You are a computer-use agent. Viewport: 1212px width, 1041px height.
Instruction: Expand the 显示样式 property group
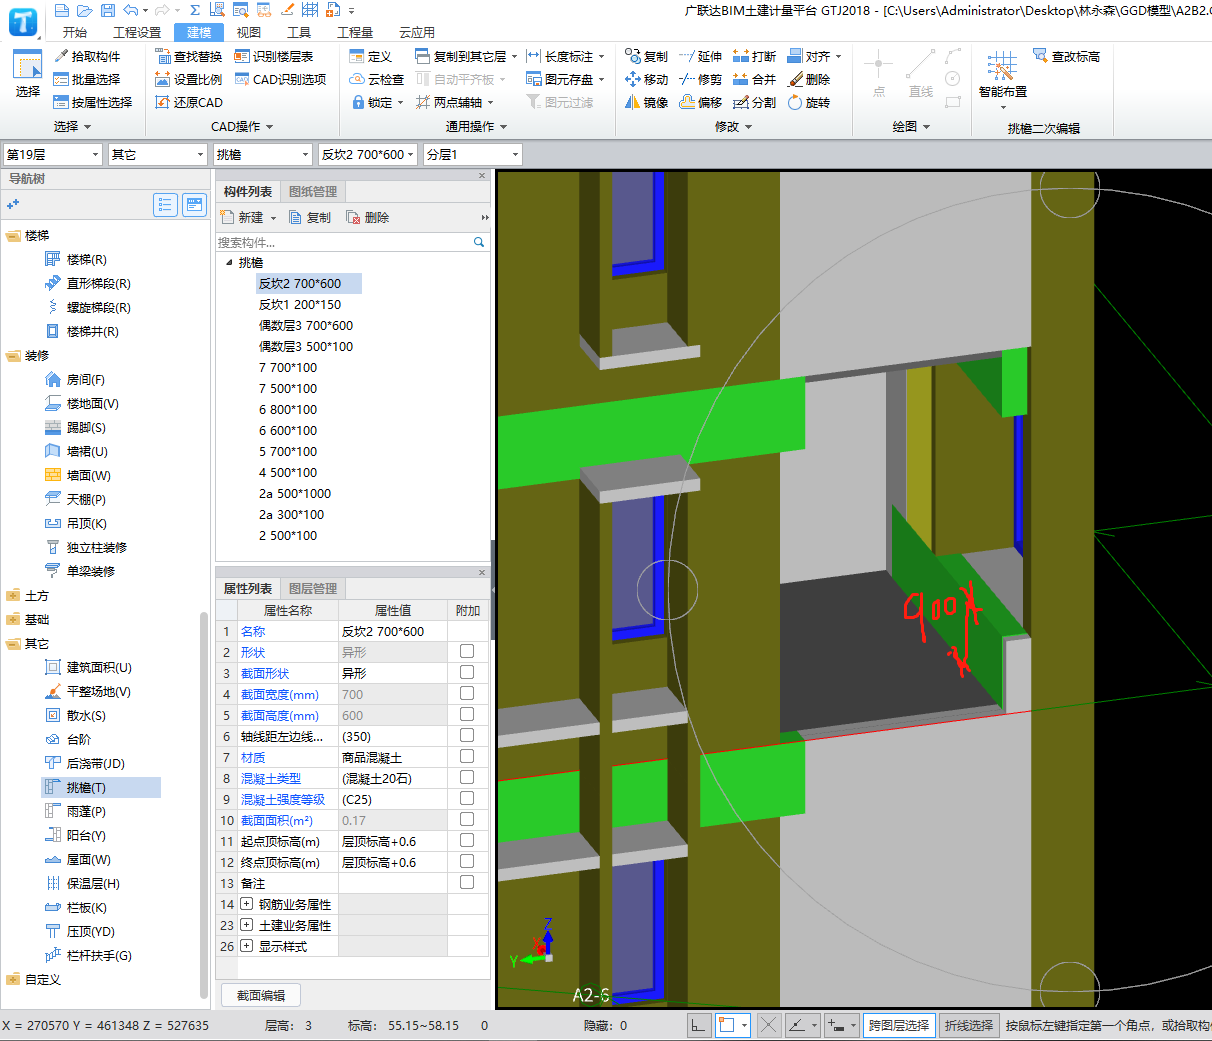246,946
